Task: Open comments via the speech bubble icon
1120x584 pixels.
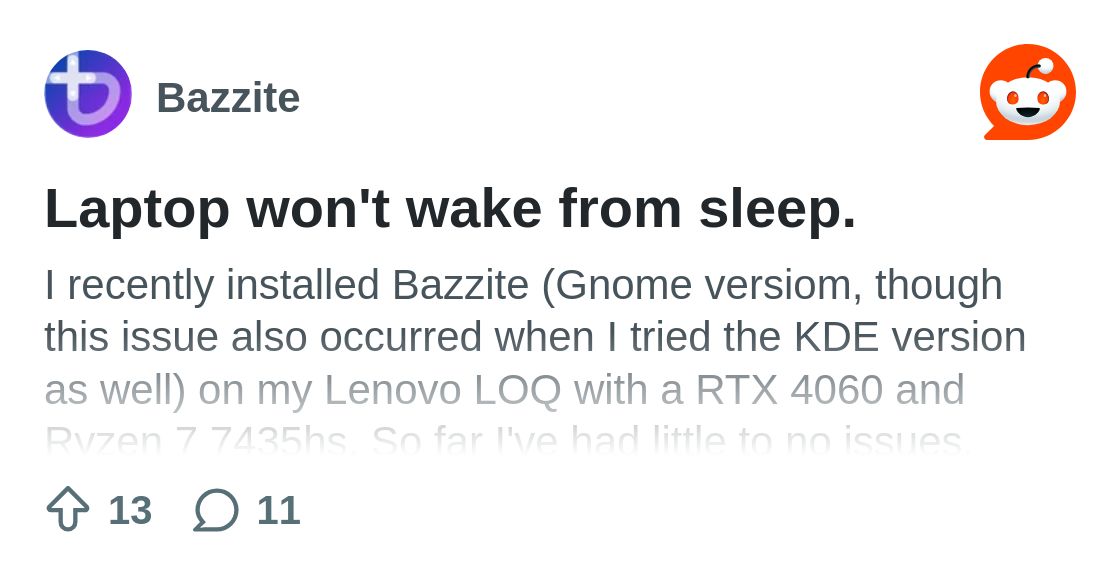Action: [x=216, y=510]
